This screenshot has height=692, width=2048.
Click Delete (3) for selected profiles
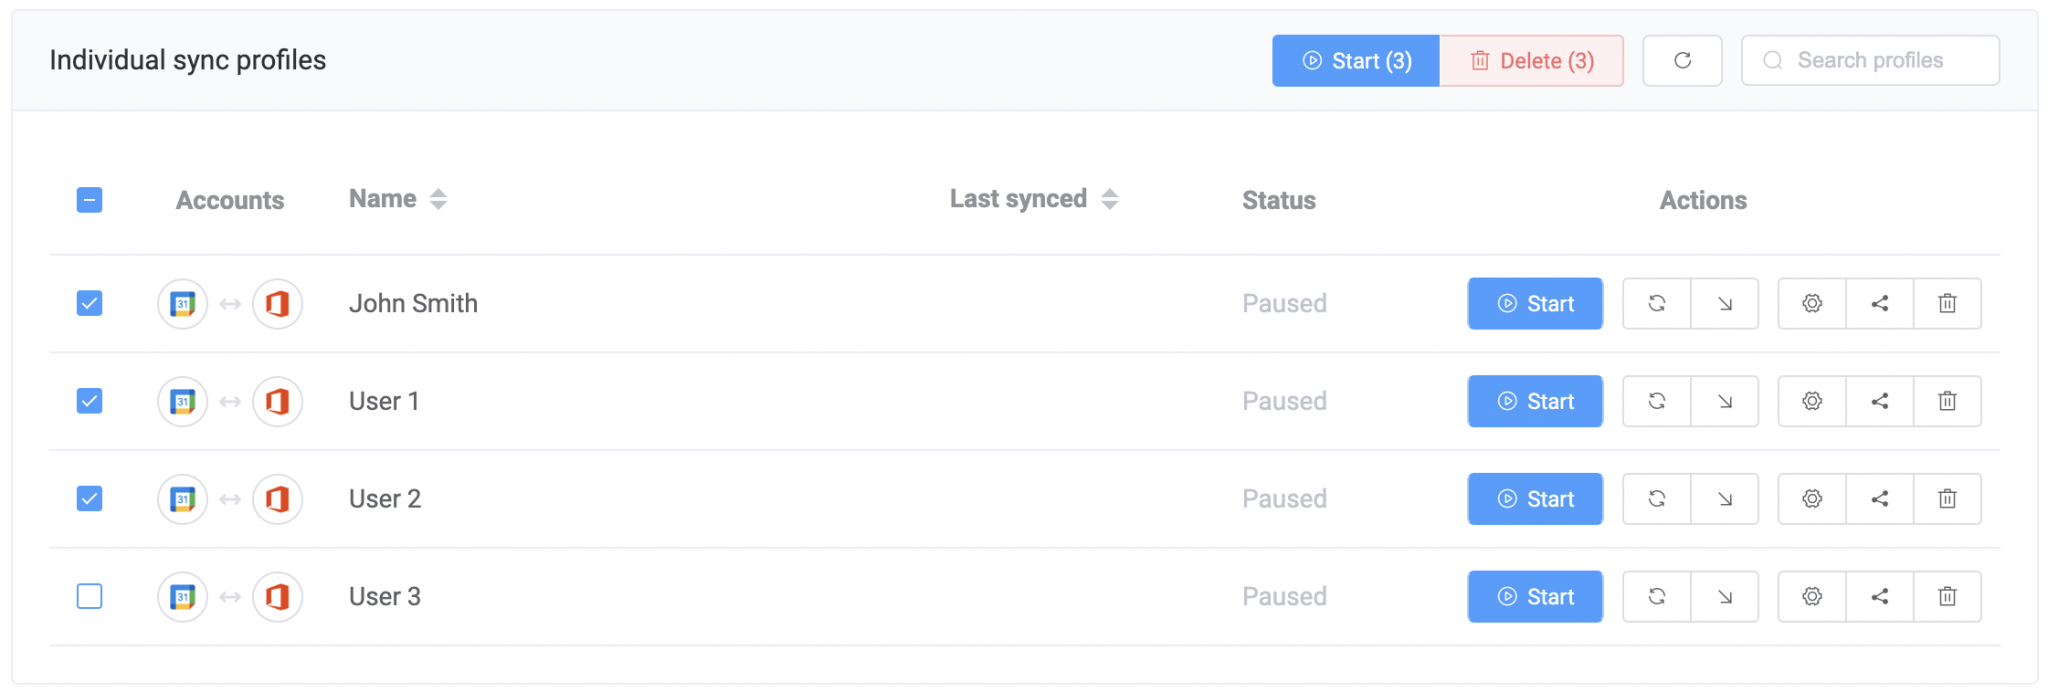1532,60
